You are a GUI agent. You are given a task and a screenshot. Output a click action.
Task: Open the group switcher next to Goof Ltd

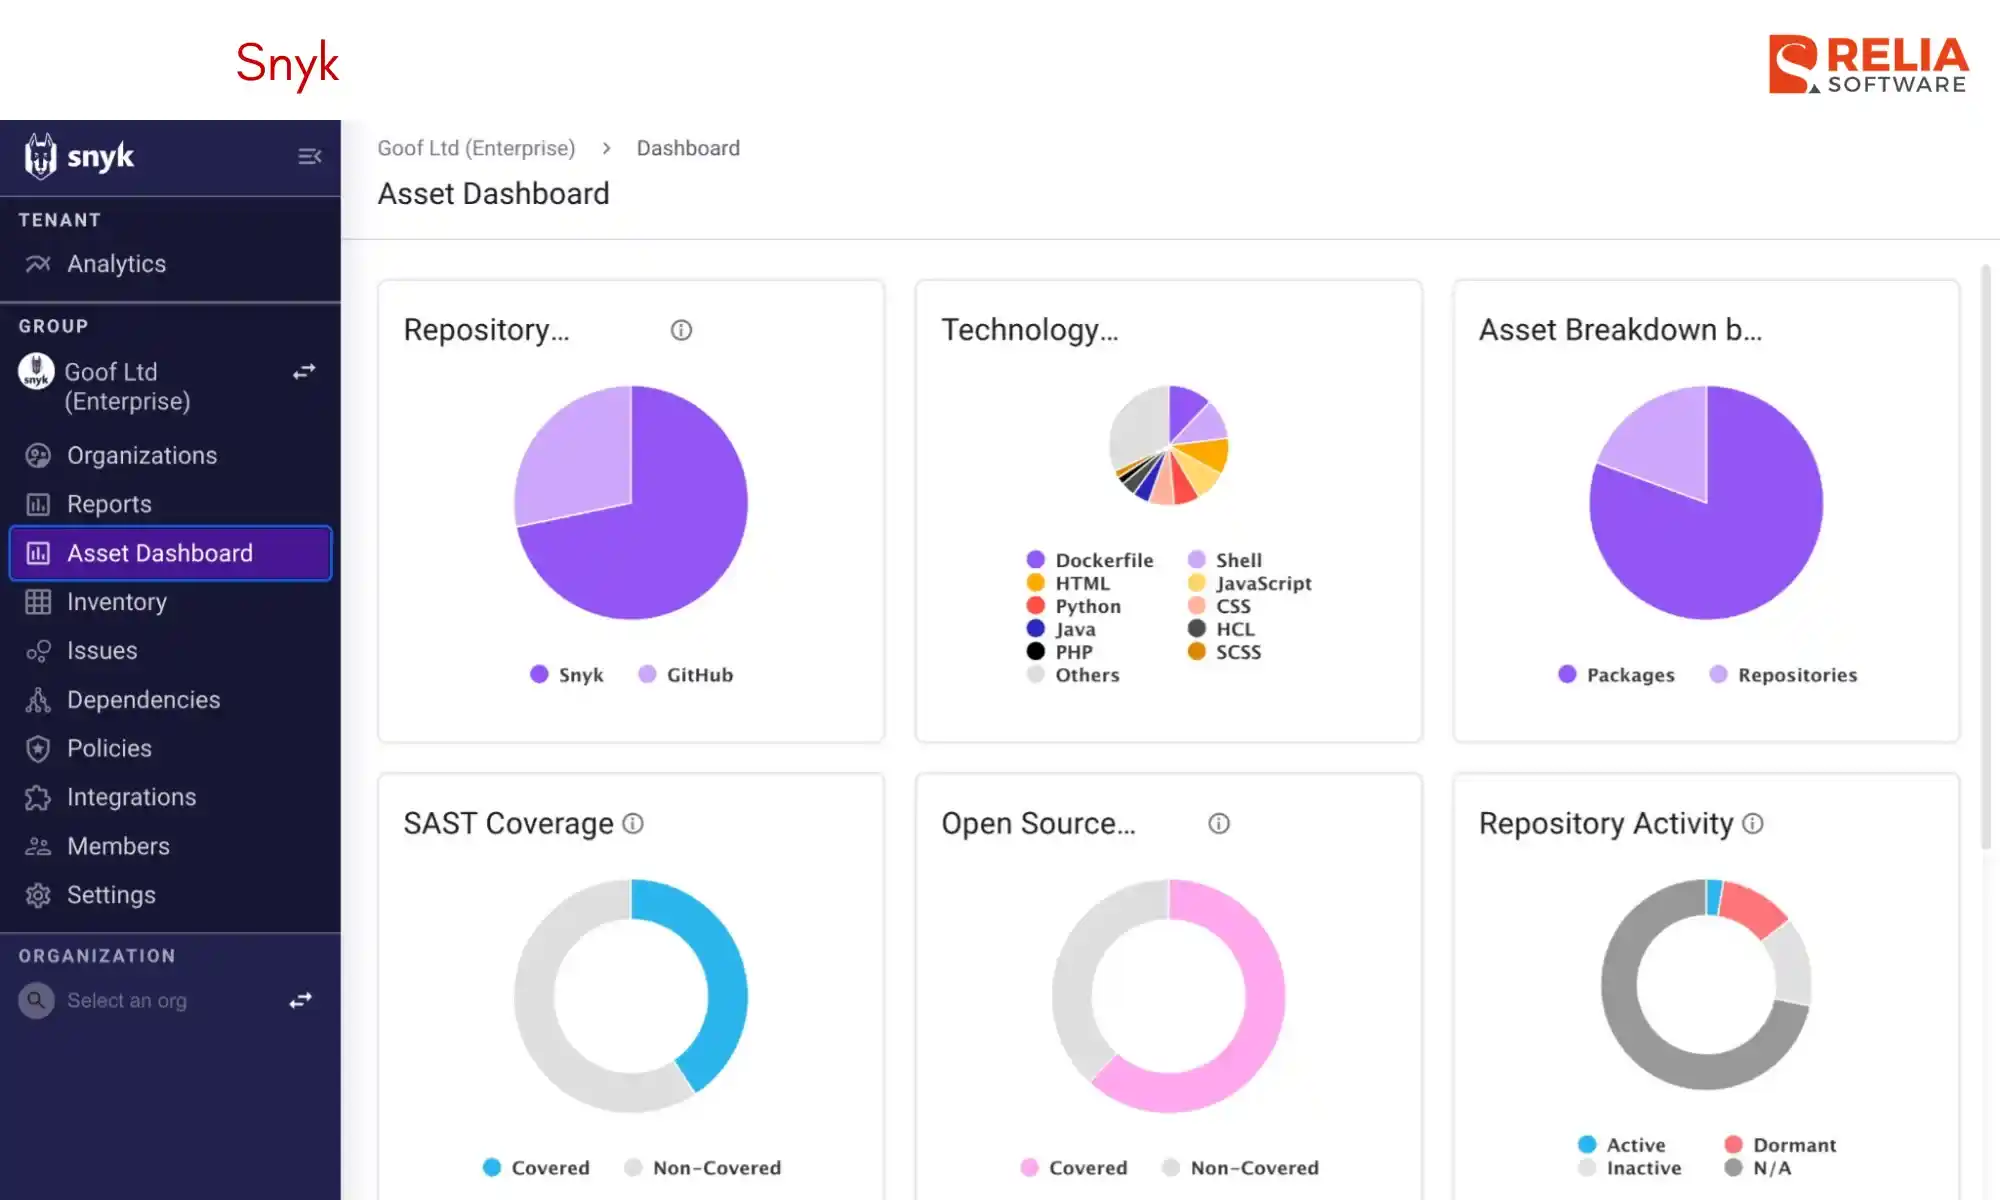tap(304, 371)
